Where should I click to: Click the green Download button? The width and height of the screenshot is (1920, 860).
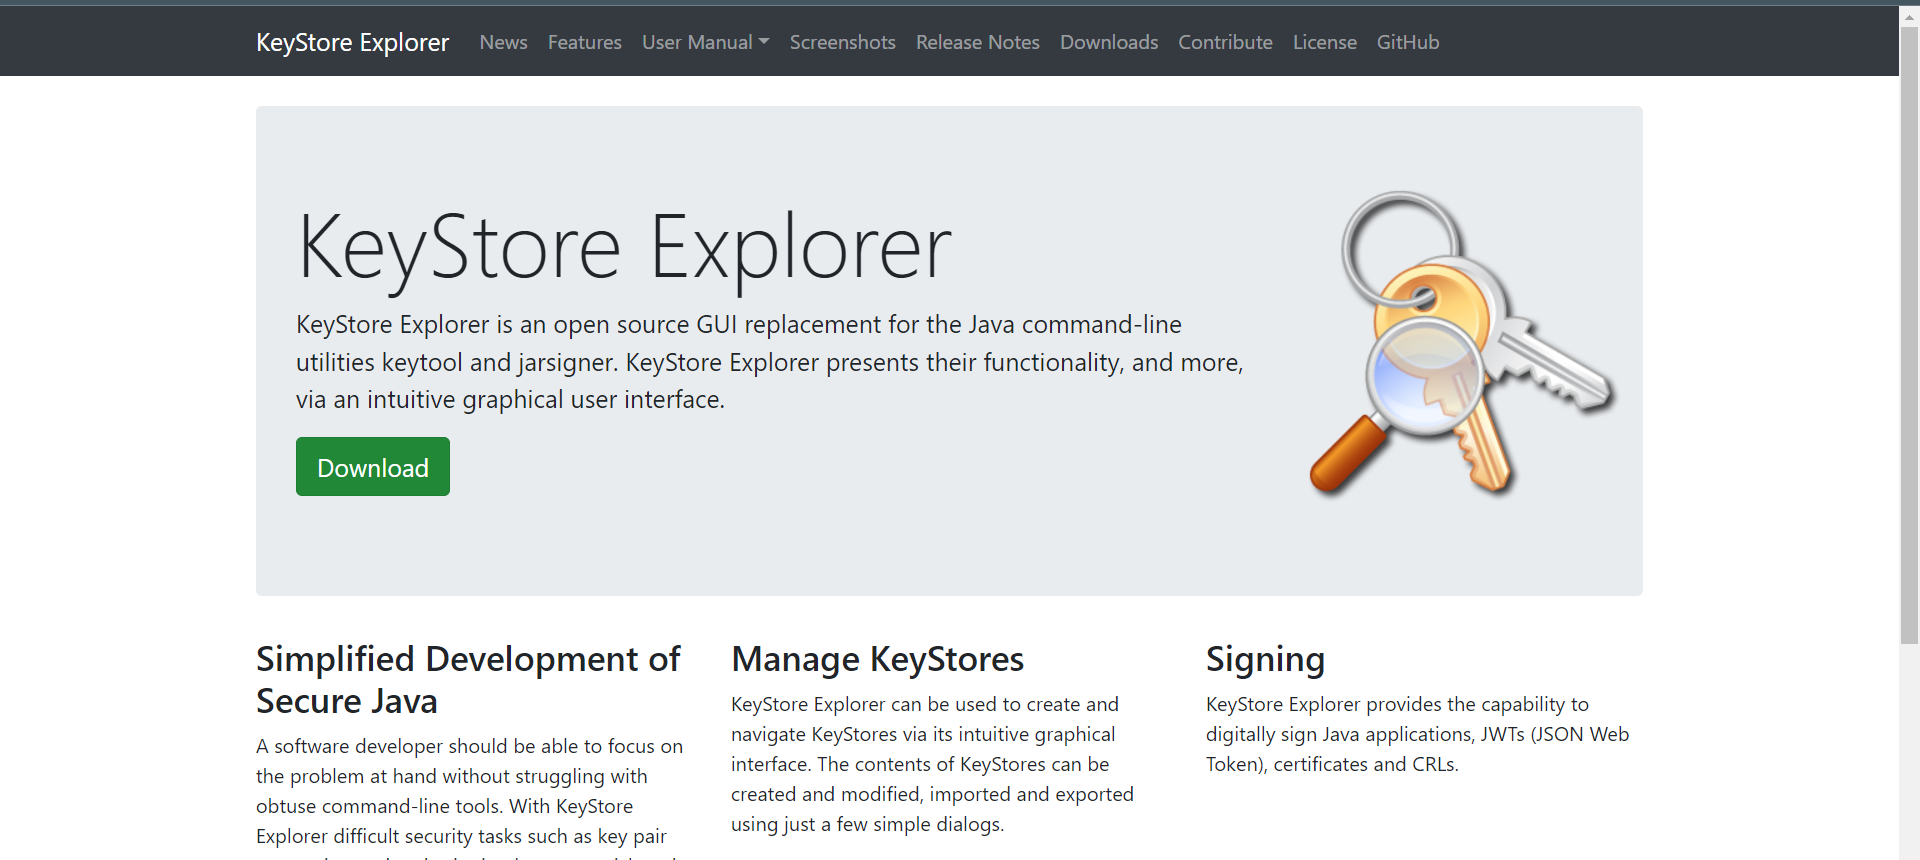click(373, 466)
